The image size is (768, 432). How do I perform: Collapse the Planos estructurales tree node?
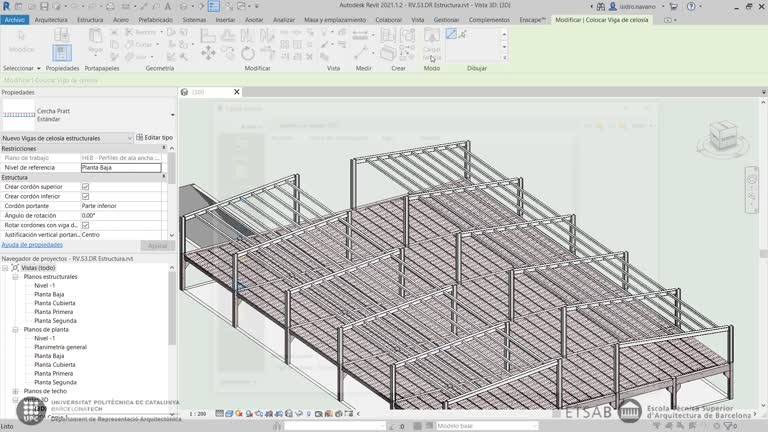(15, 277)
